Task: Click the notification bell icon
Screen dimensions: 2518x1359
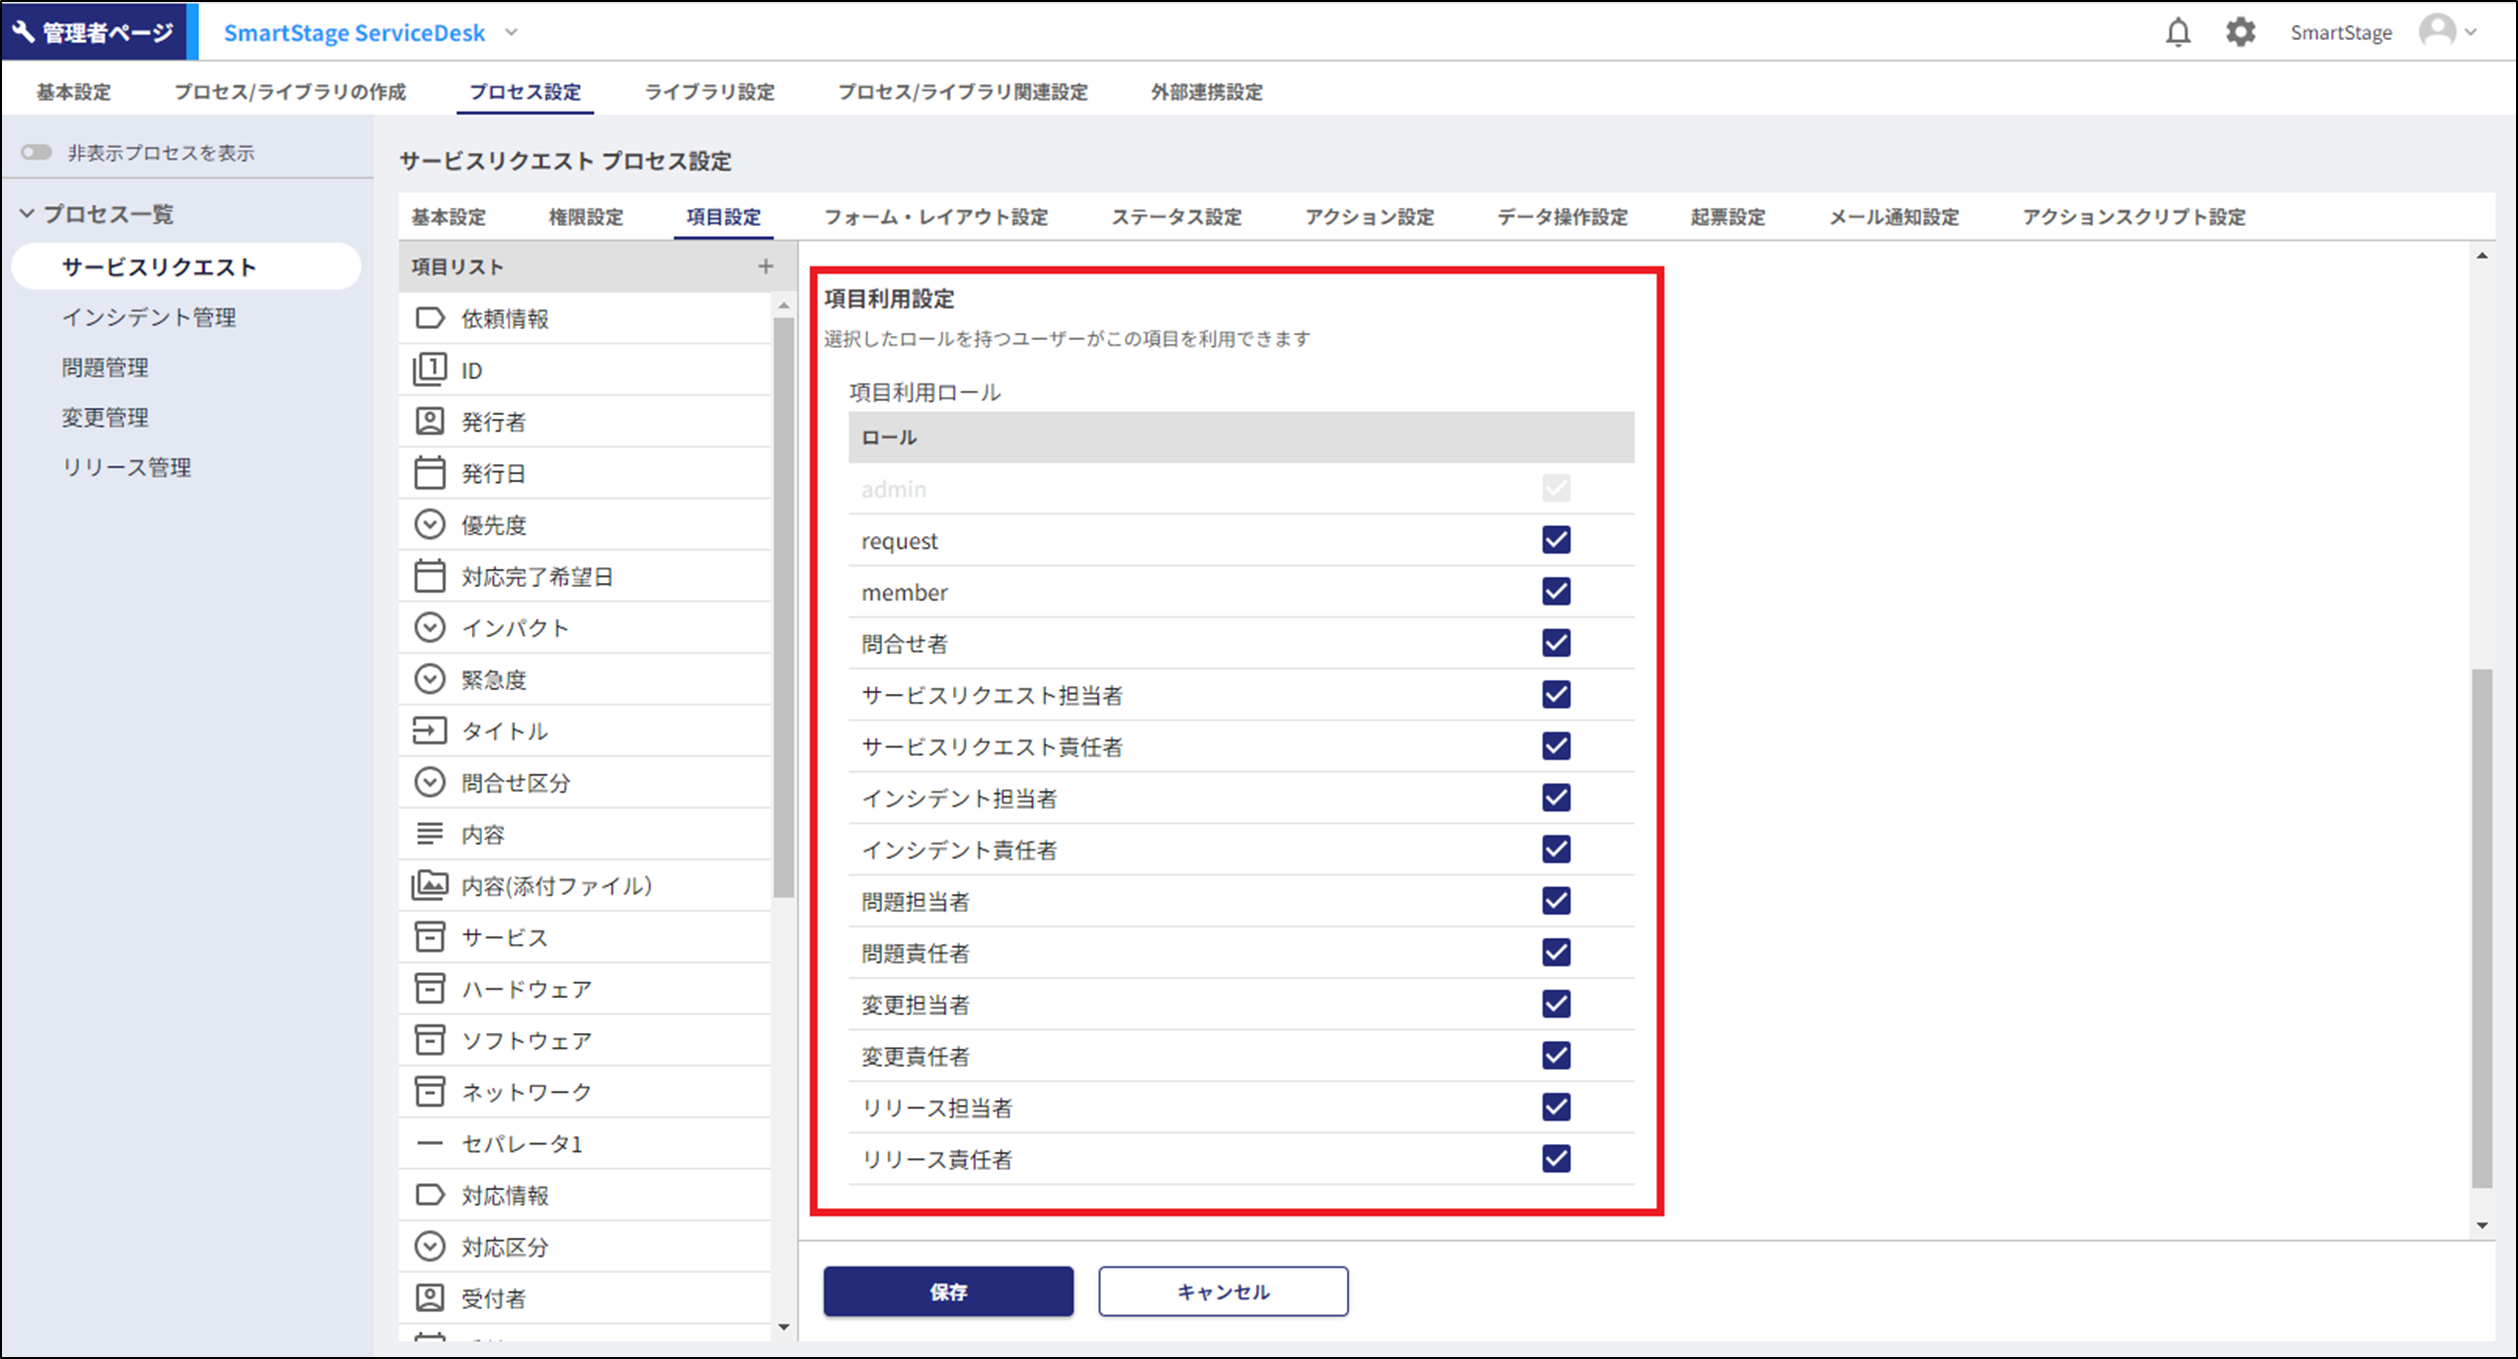Action: [x=2177, y=33]
